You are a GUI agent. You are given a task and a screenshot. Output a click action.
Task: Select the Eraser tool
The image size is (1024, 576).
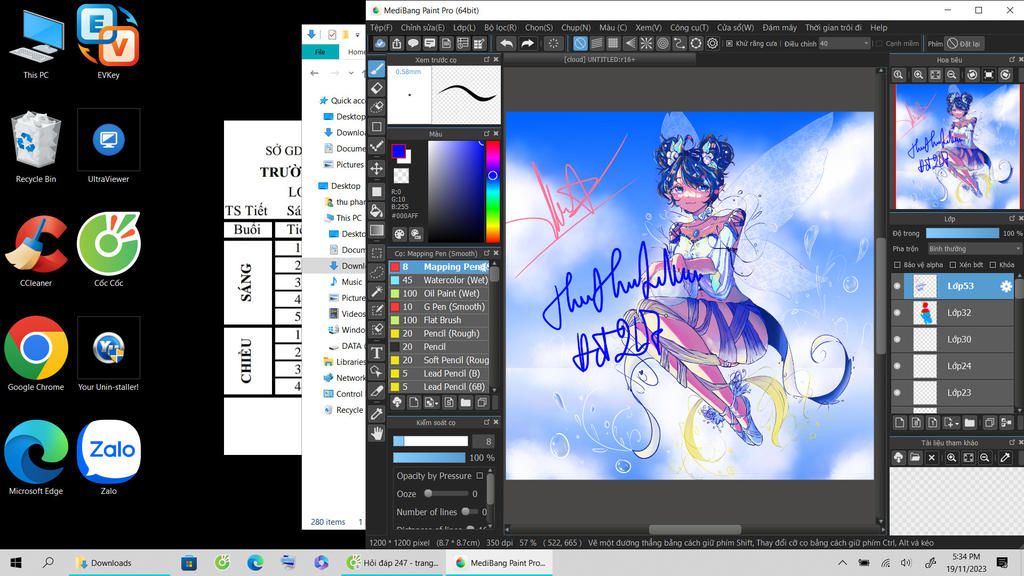377,88
